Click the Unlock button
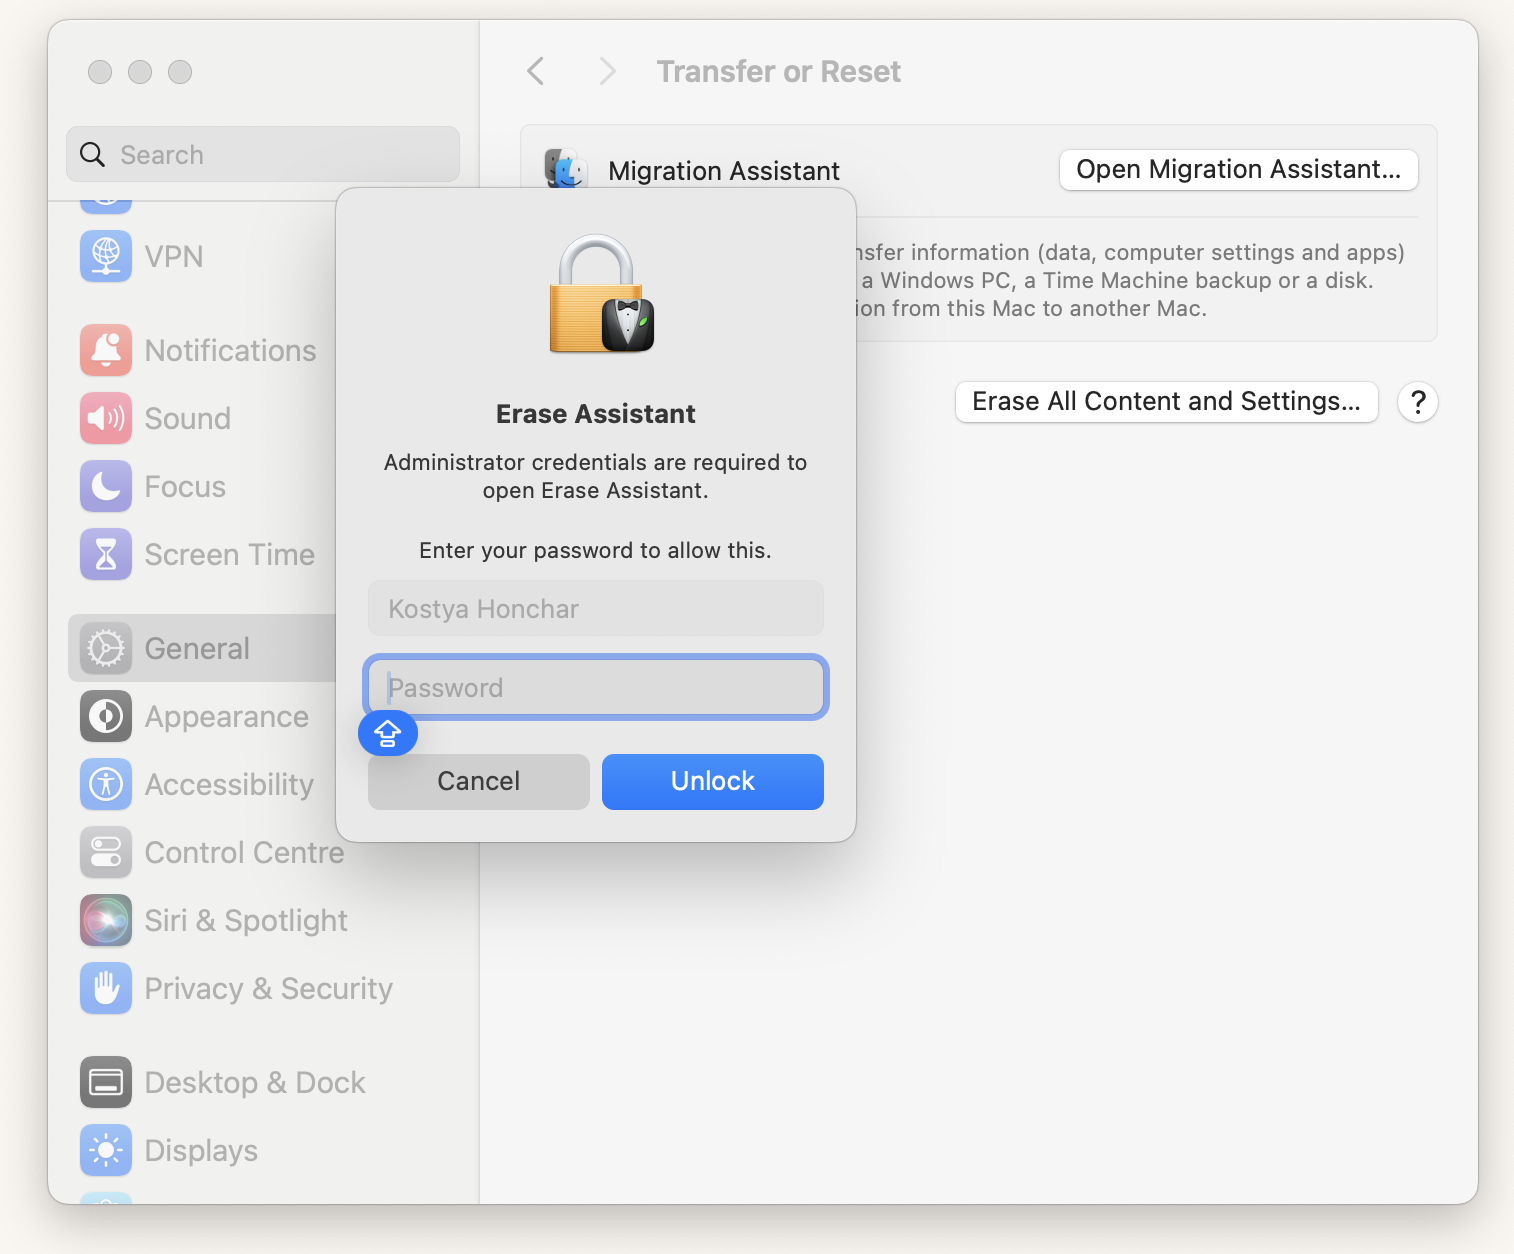The height and width of the screenshot is (1254, 1514). pyautogui.click(x=712, y=781)
